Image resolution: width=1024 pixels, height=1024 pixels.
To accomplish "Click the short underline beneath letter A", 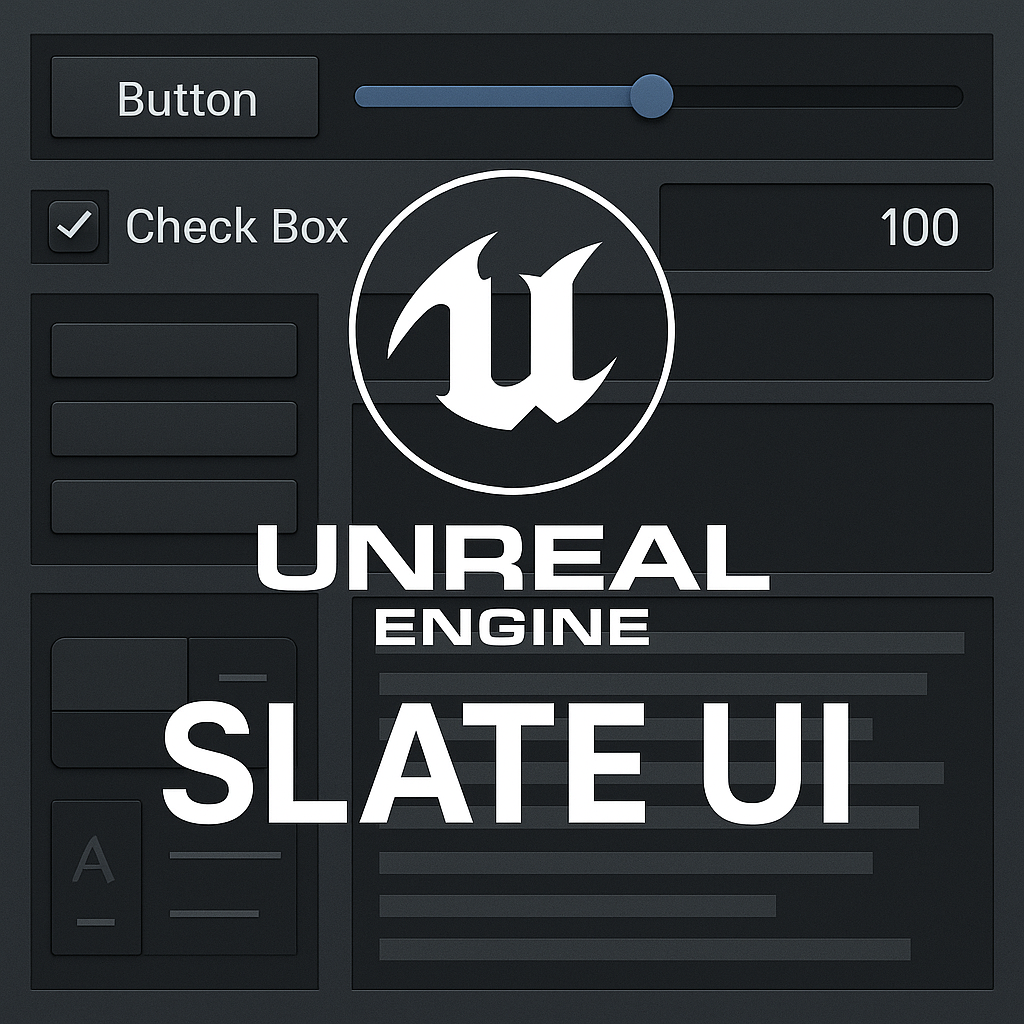I will [x=96, y=922].
